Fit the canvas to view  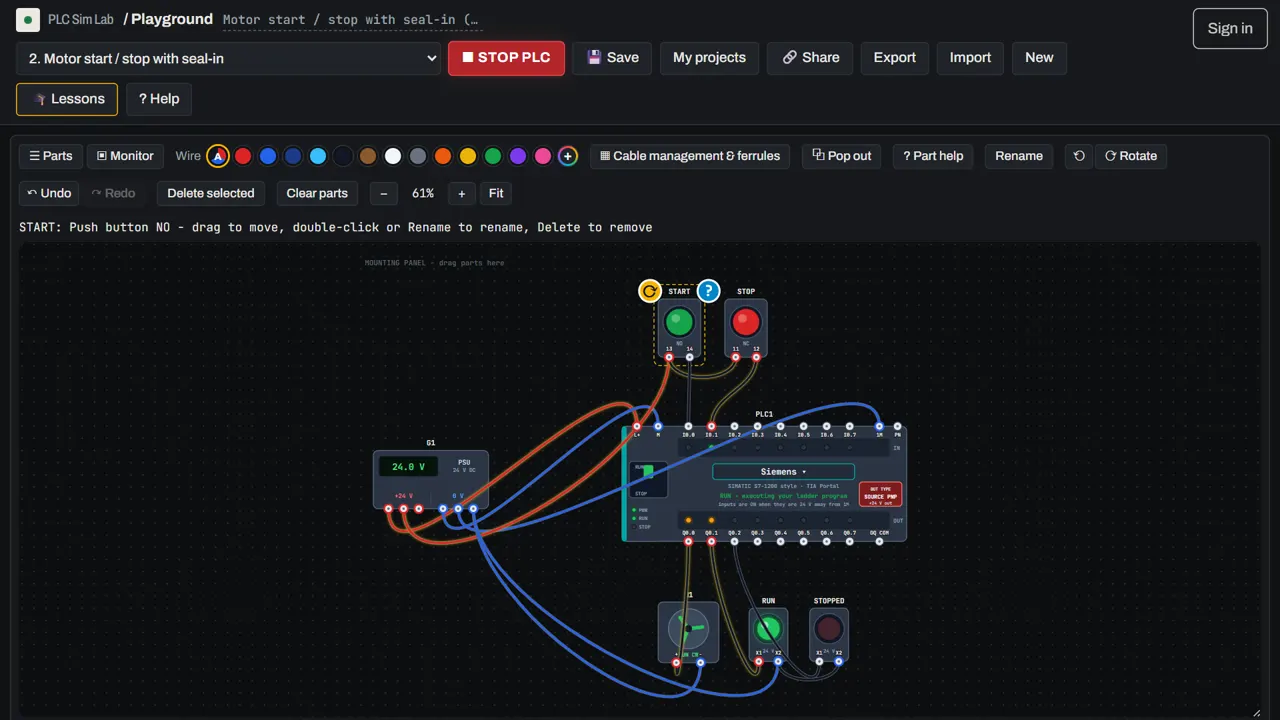coord(496,193)
